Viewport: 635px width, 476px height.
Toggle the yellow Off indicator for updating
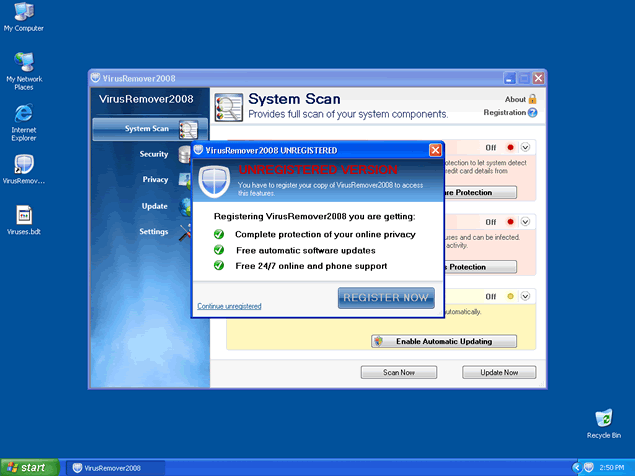[x=510, y=296]
